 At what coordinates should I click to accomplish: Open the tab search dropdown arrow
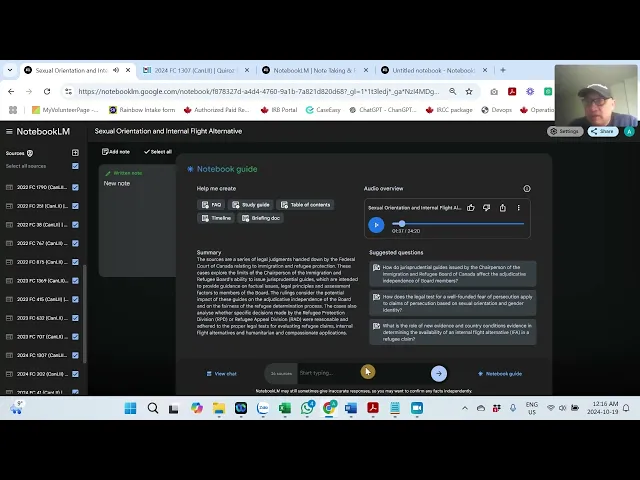point(10,70)
